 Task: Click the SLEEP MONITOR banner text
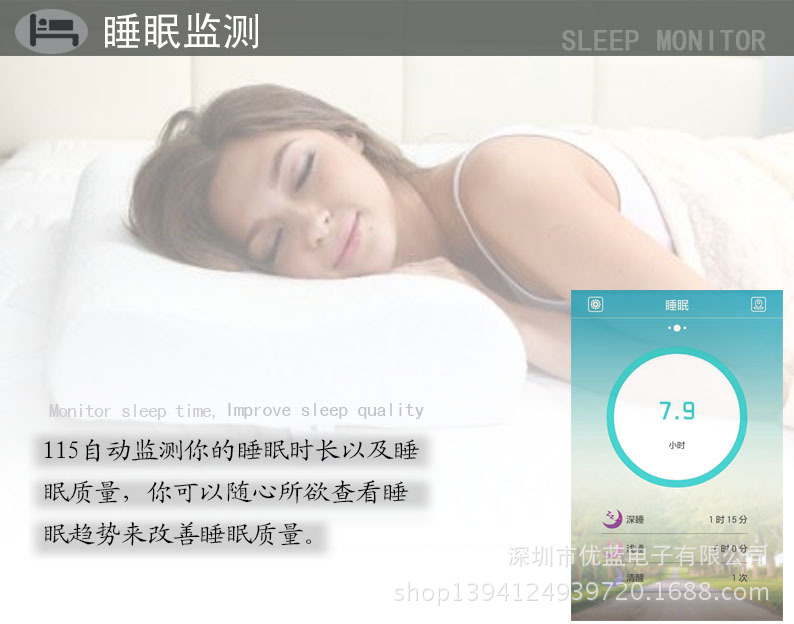(663, 41)
